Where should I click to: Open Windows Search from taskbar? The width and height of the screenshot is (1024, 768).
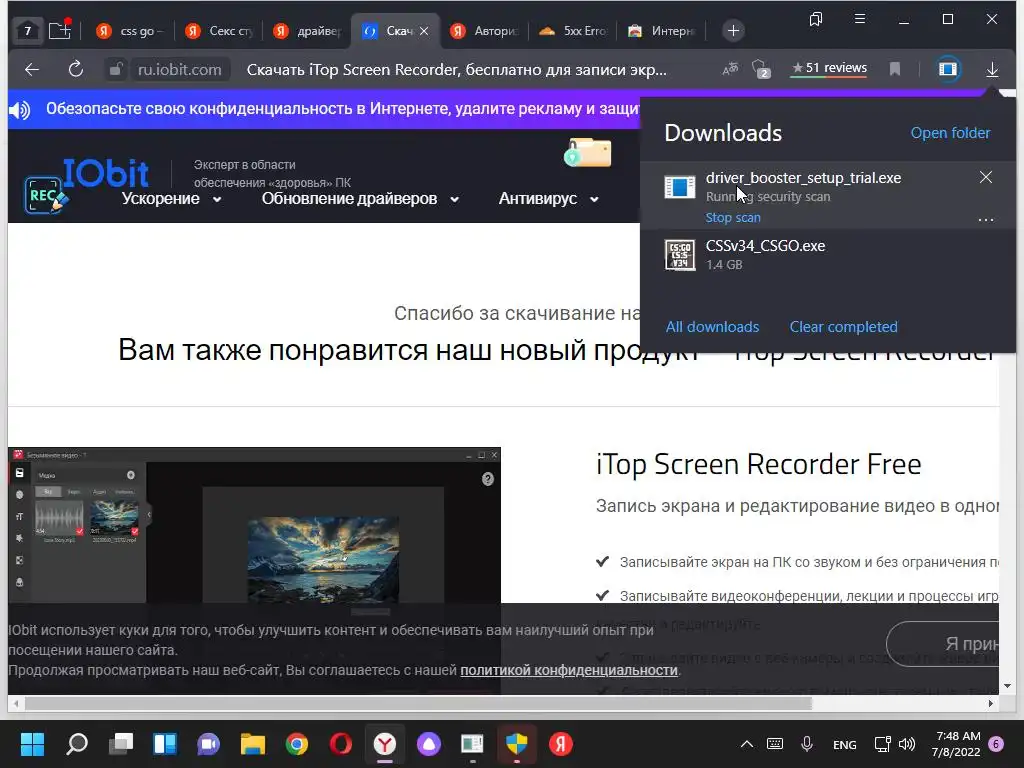coord(77,744)
